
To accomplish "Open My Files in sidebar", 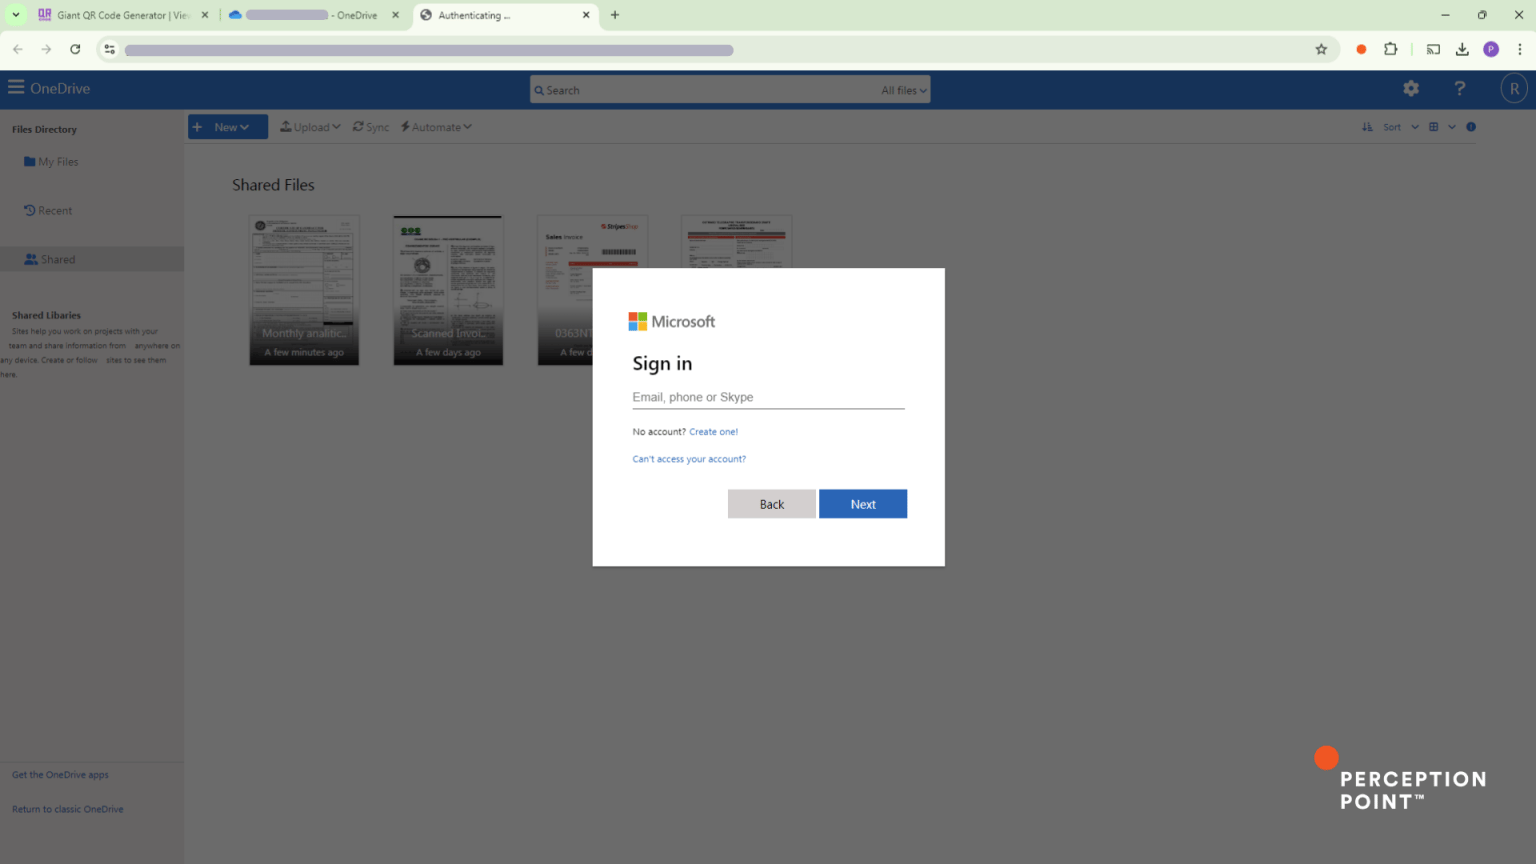I will click(x=51, y=162).
